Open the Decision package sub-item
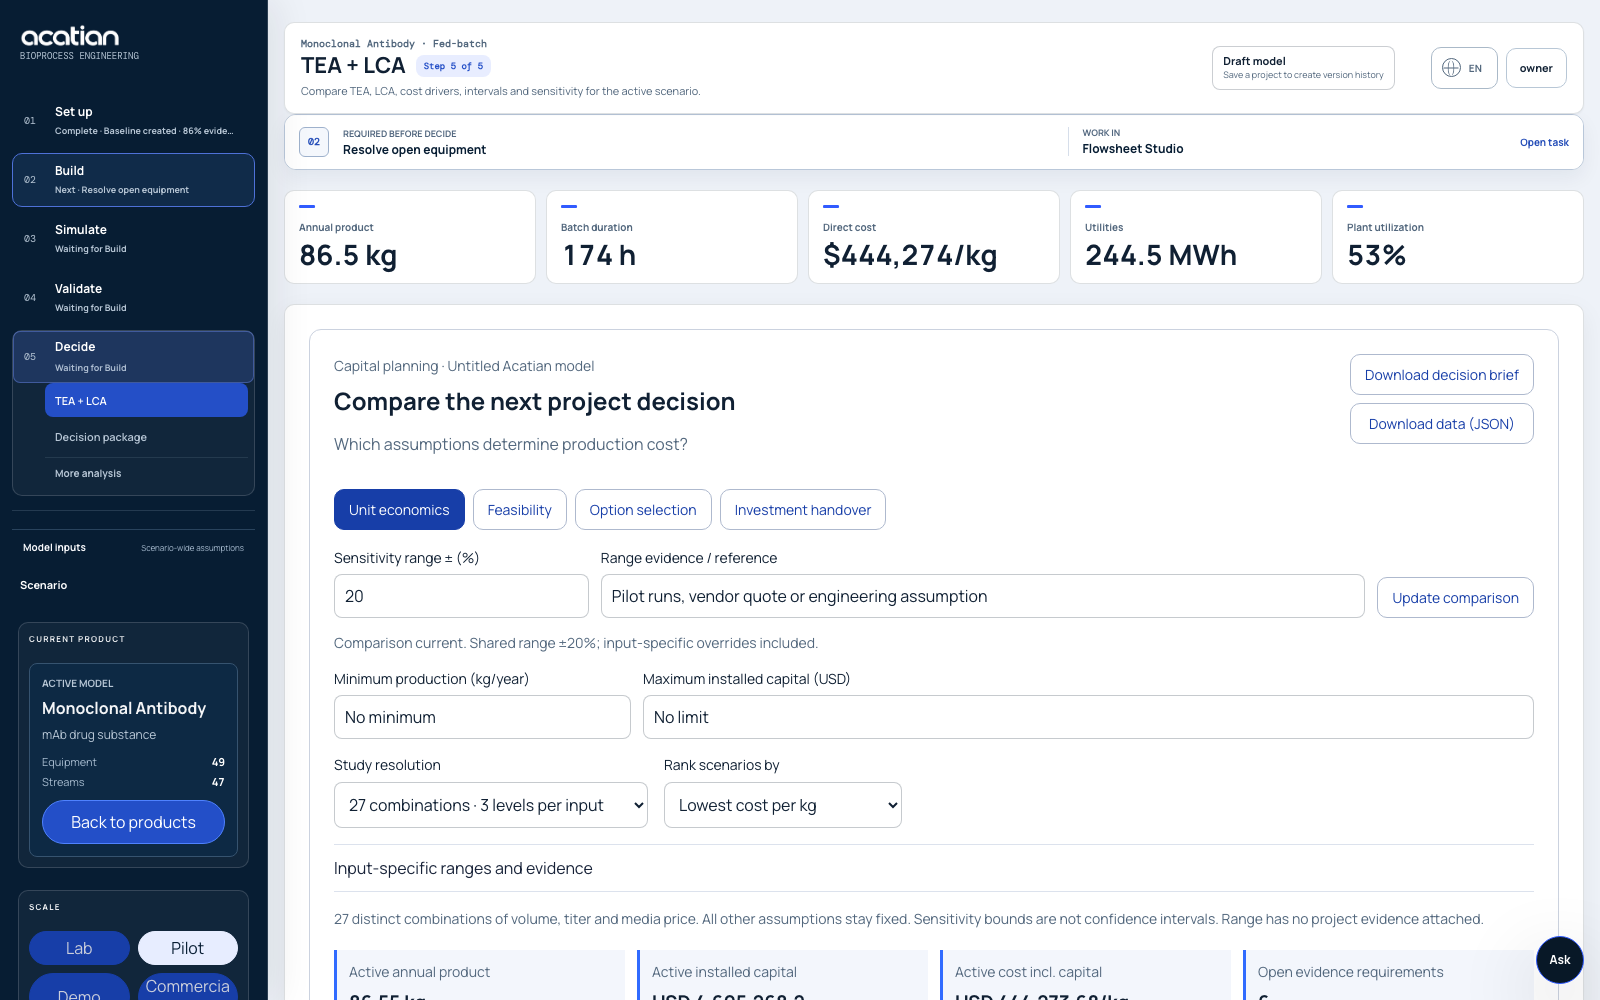This screenshot has height=1000, width=1600. 146,437
